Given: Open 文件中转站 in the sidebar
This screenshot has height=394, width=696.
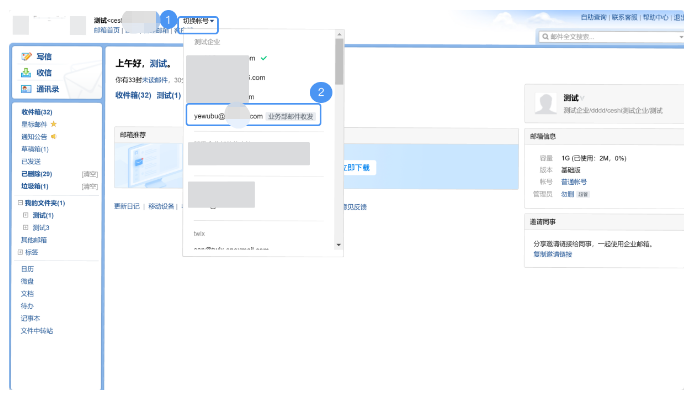Looking at the screenshot, I should click(x=37, y=331).
